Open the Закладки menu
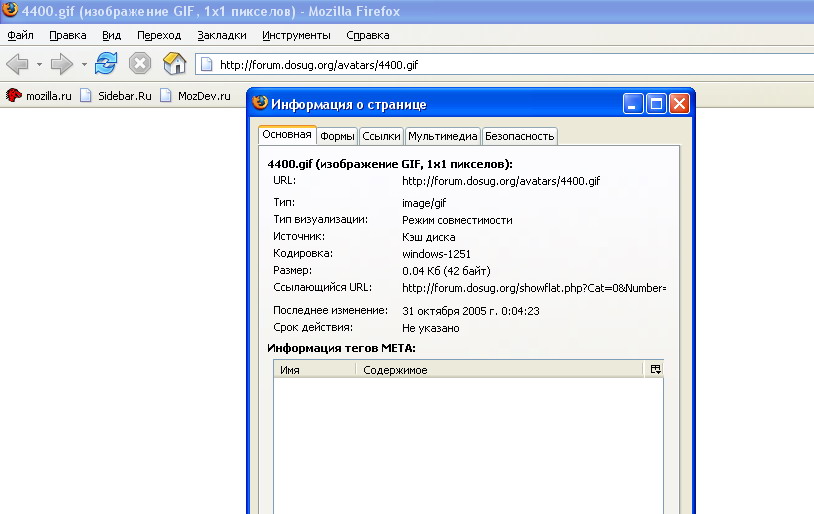Screen dimensions: 814x514 [x=221, y=35]
